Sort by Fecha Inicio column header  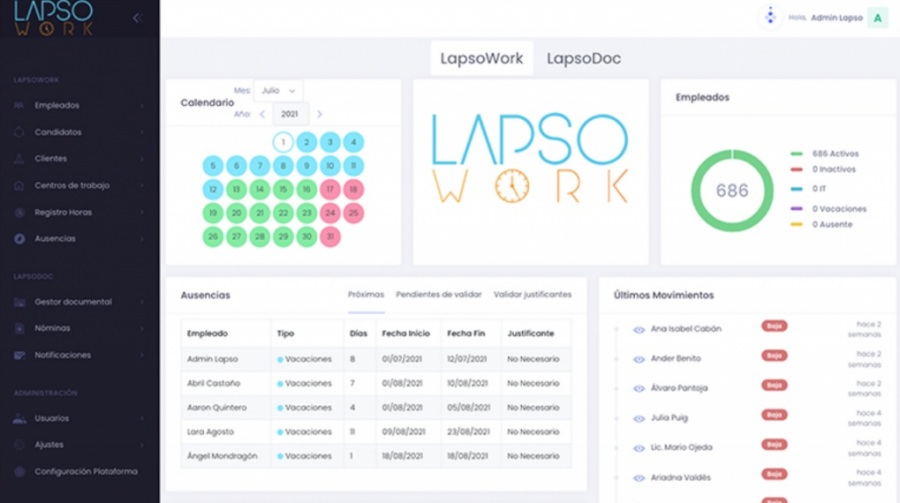pyautogui.click(x=406, y=334)
